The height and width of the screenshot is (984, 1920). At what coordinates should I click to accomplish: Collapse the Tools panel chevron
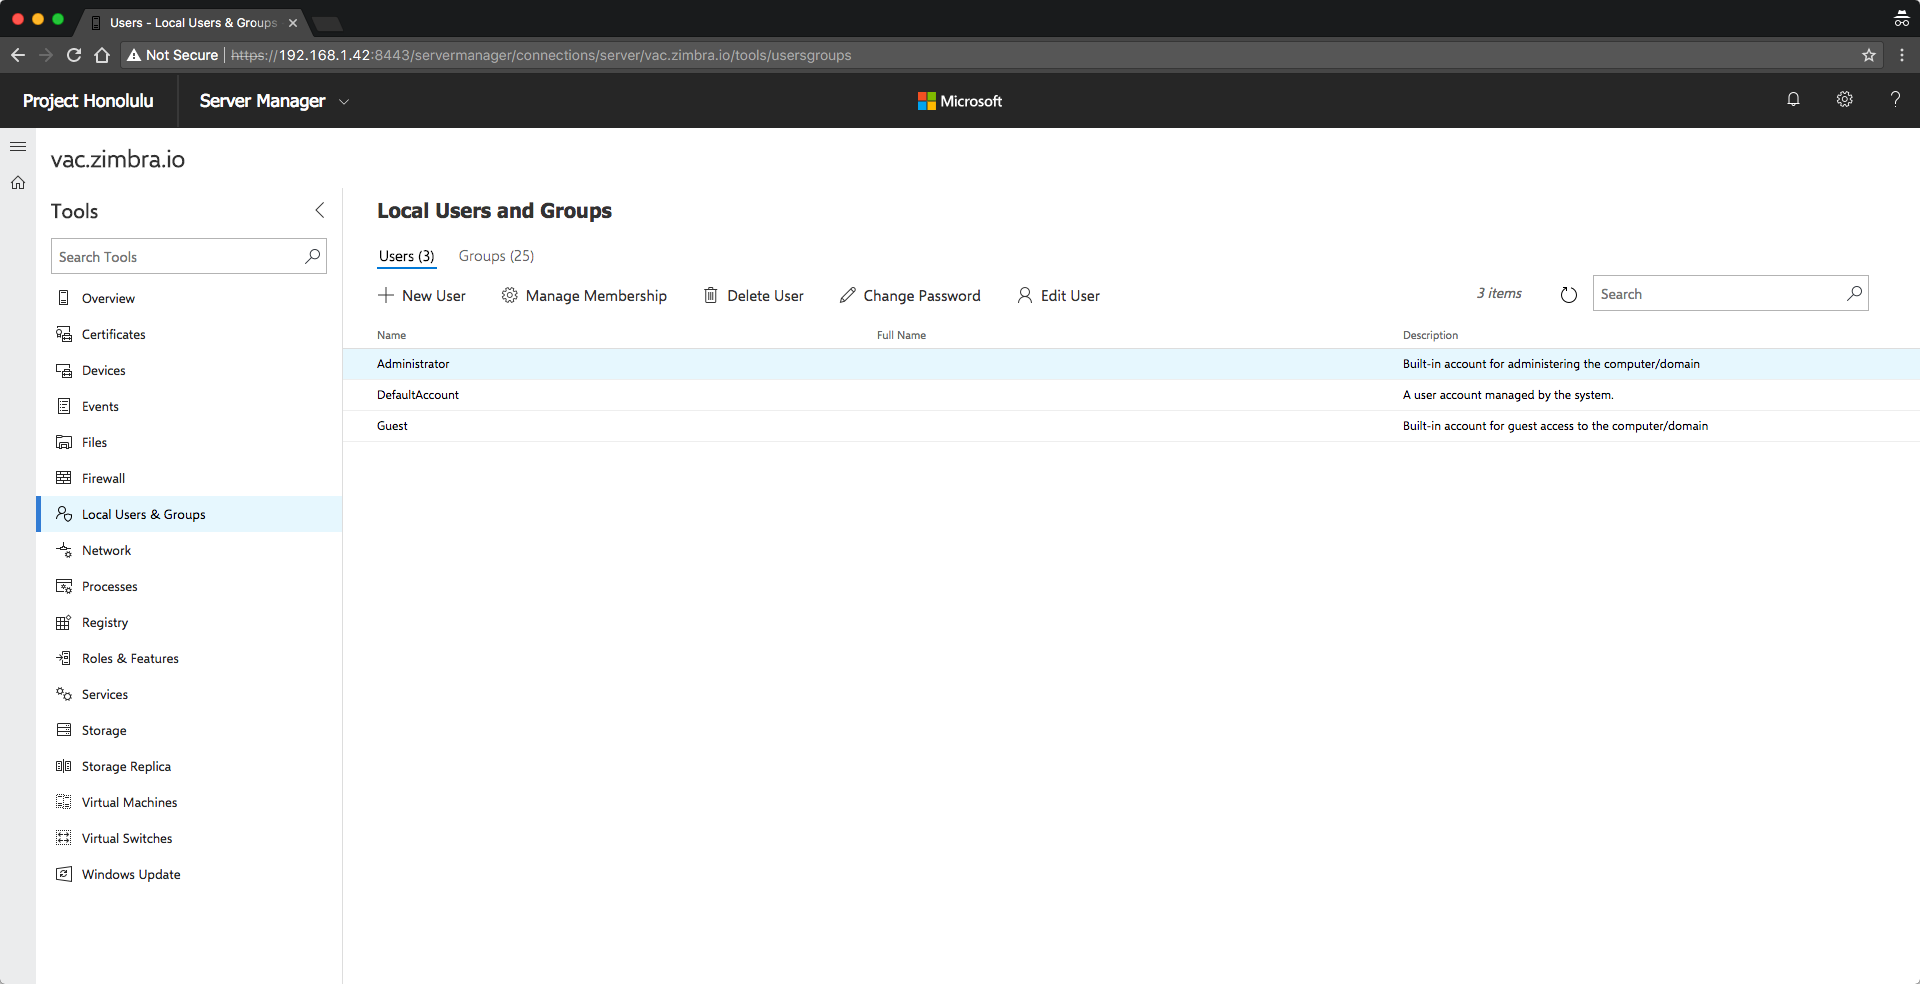[320, 210]
